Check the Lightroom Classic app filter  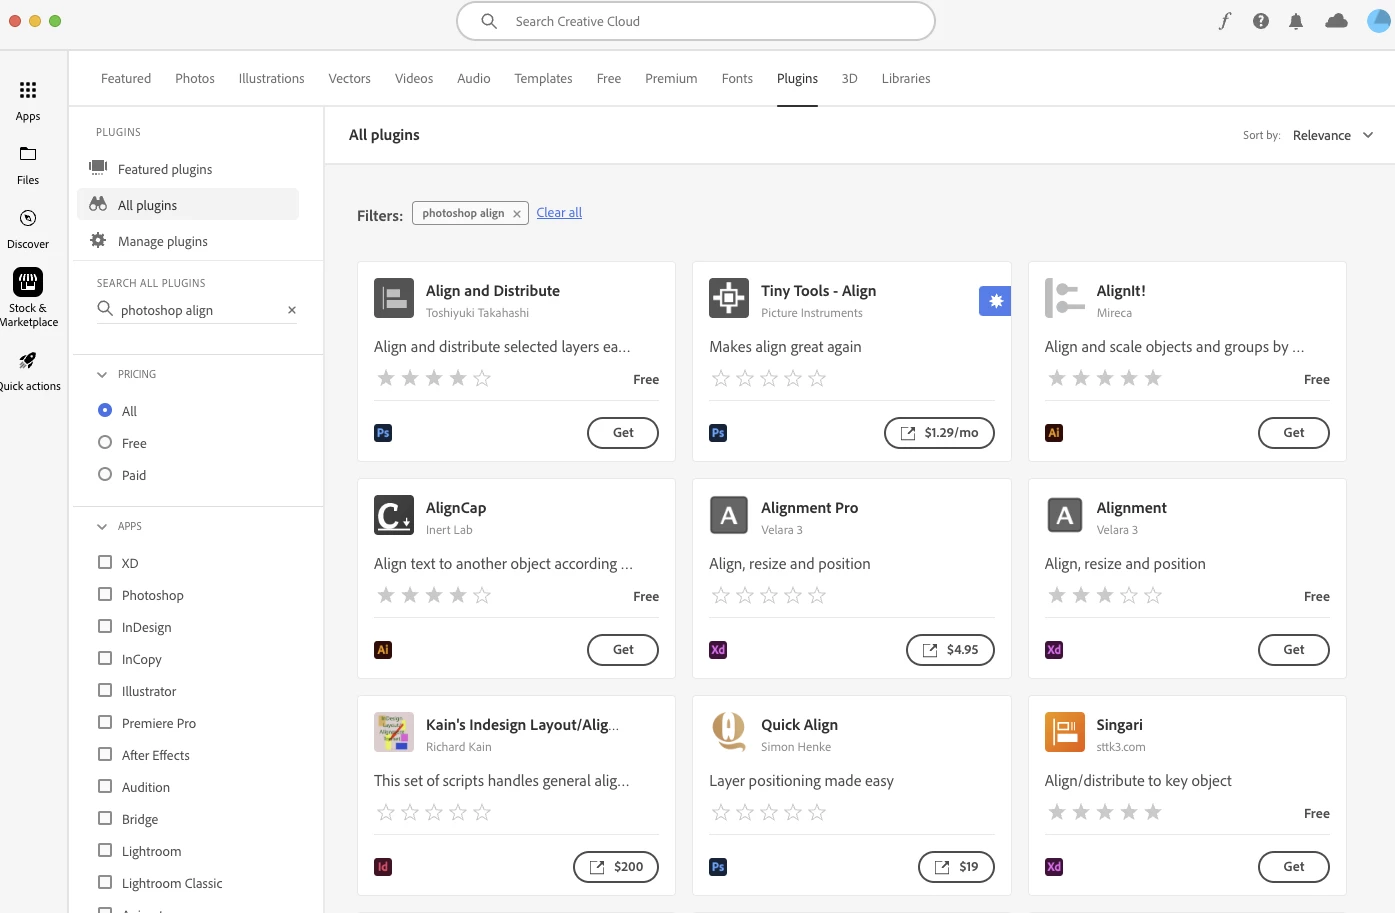(105, 882)
